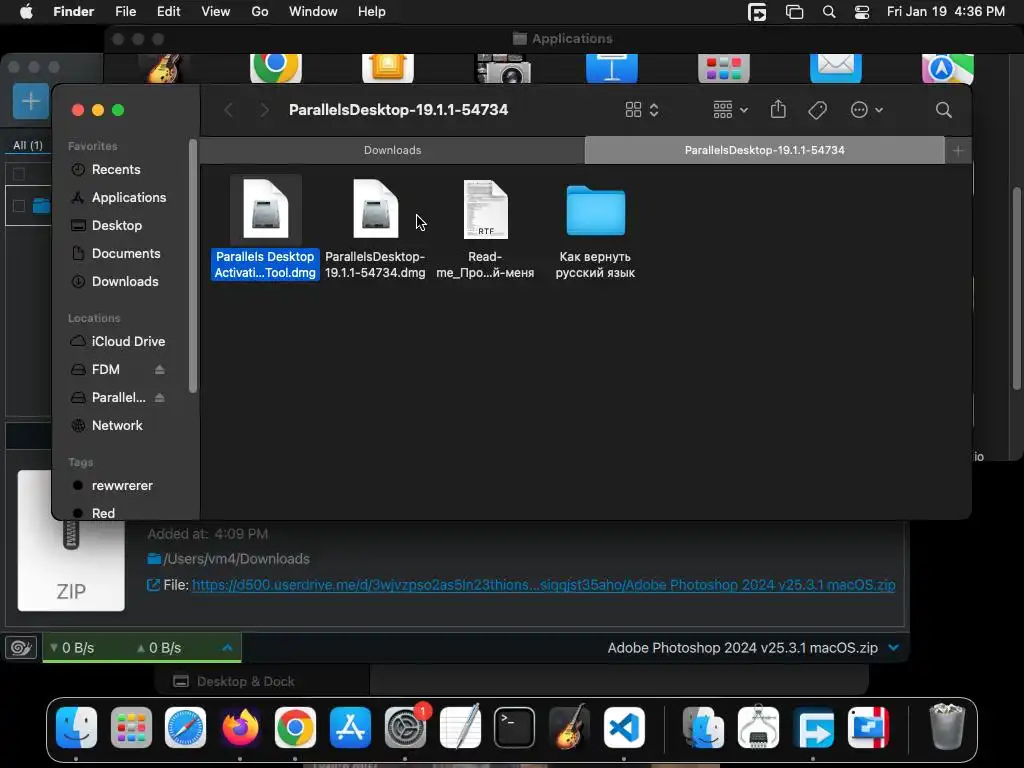Open the Action ellipsis menu

[x=866, y=110]
